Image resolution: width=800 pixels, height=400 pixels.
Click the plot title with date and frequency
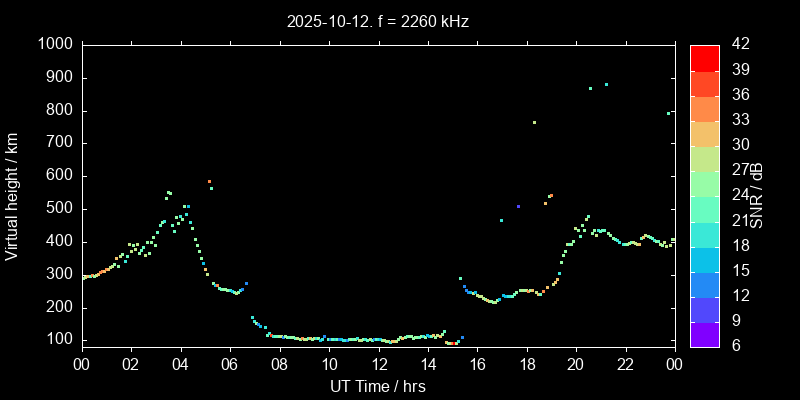tap(377, 20)
